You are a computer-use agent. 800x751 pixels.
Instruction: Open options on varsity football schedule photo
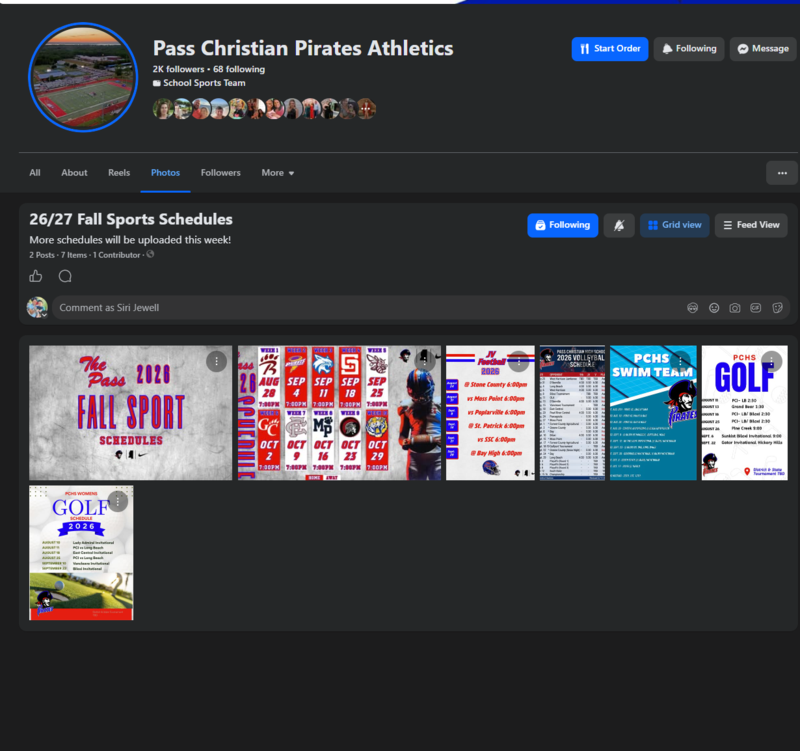[424, 360]
